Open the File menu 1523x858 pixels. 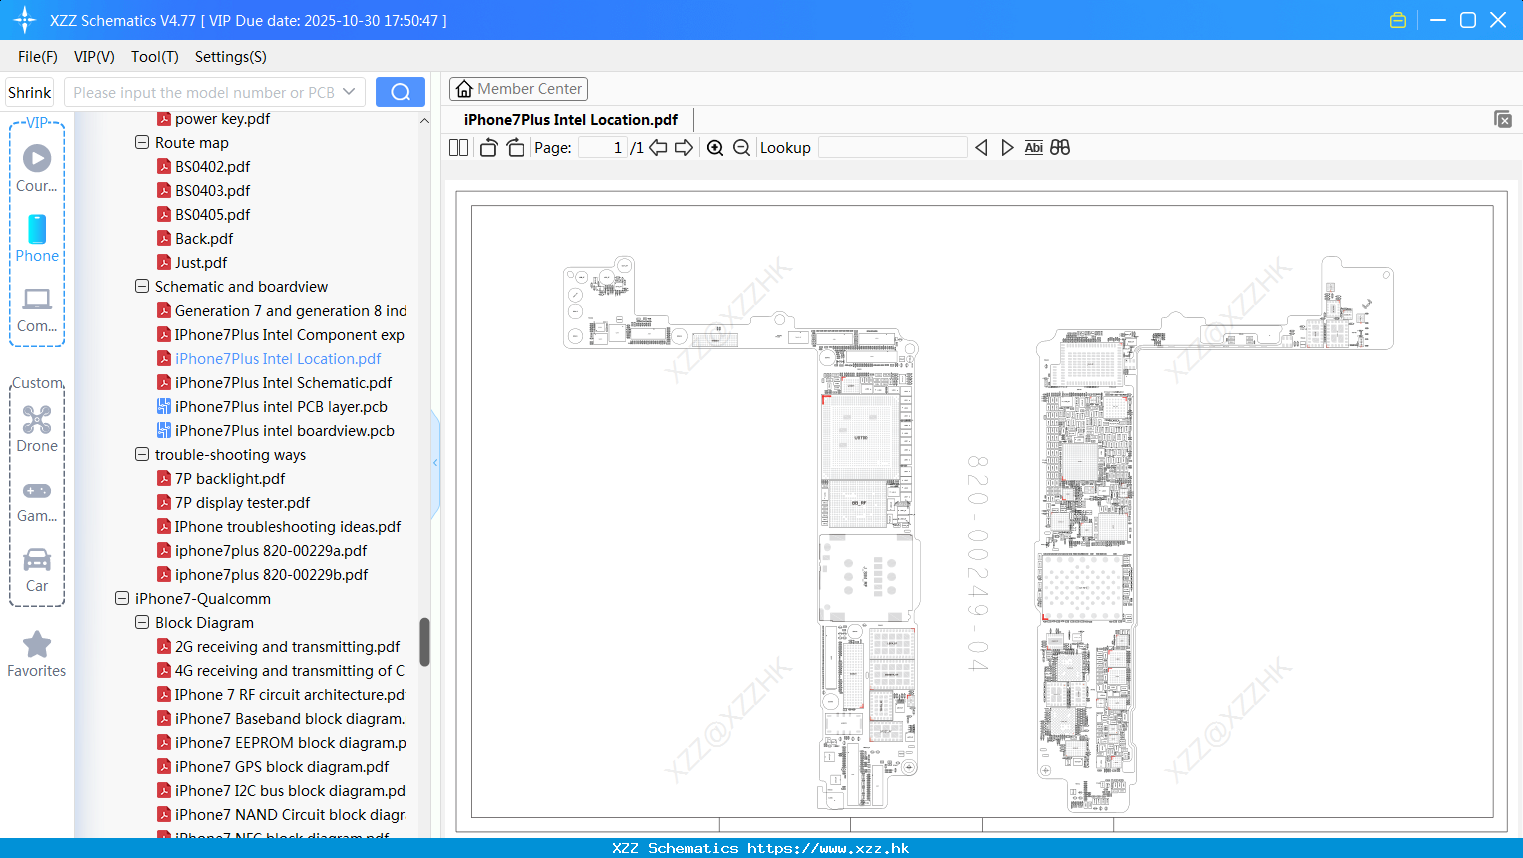click(38, 57)
